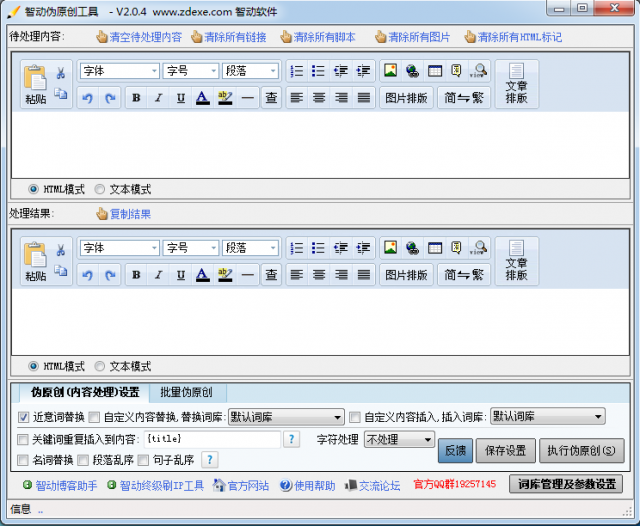Pick highlight color in top editor
Screen dimensions: 640x526
(225, 98)
